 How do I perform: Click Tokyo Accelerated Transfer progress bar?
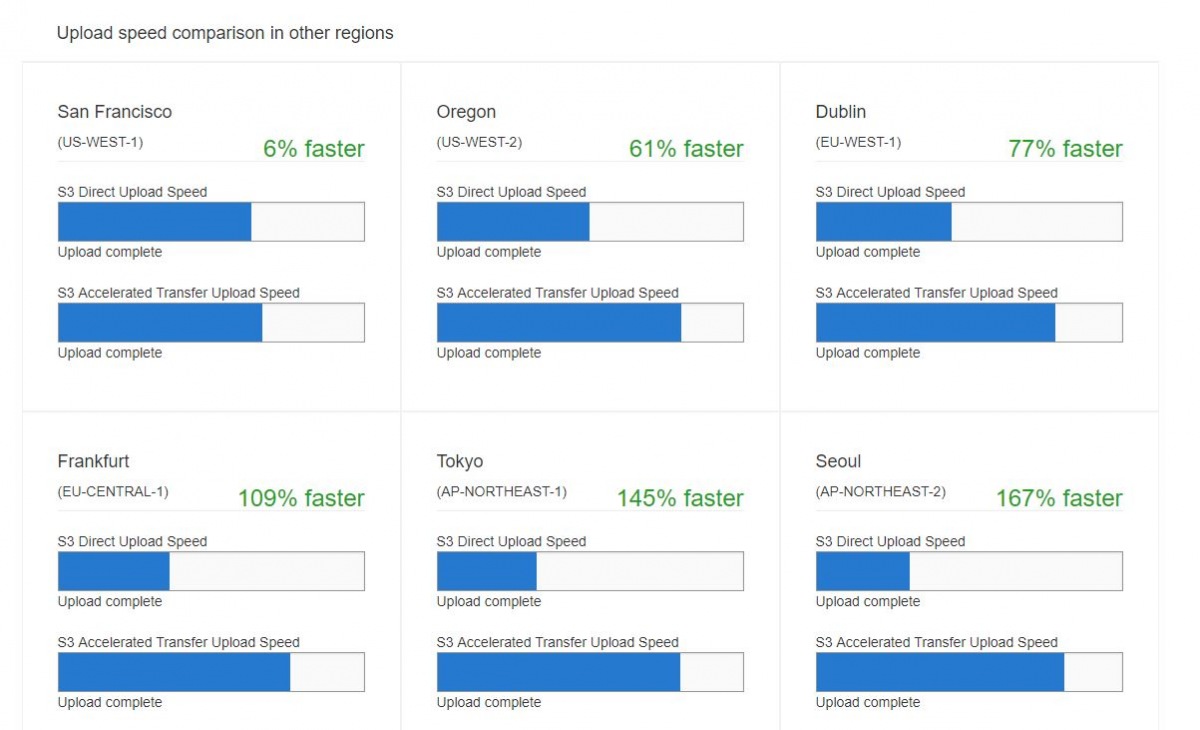click(x=590, y=672)
